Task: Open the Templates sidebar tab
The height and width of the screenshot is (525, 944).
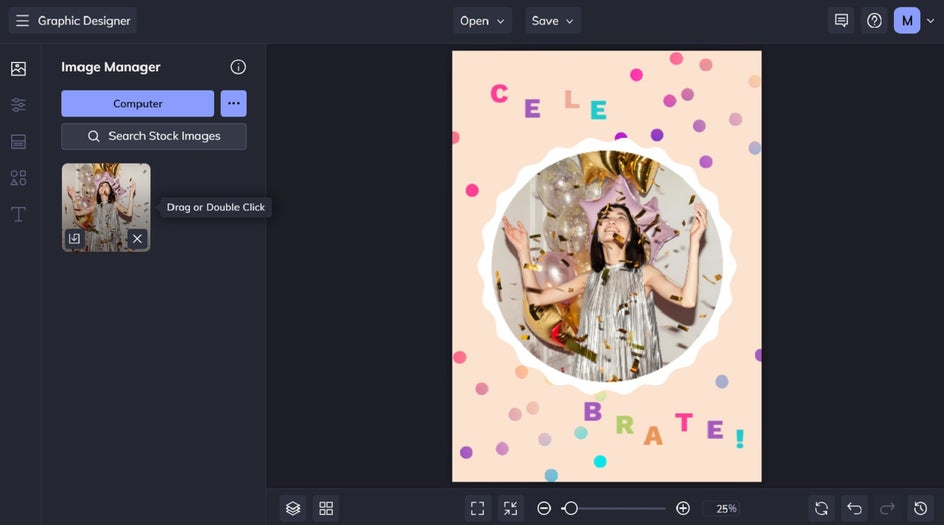Action: pyautogui.click(x=19, y=141)
